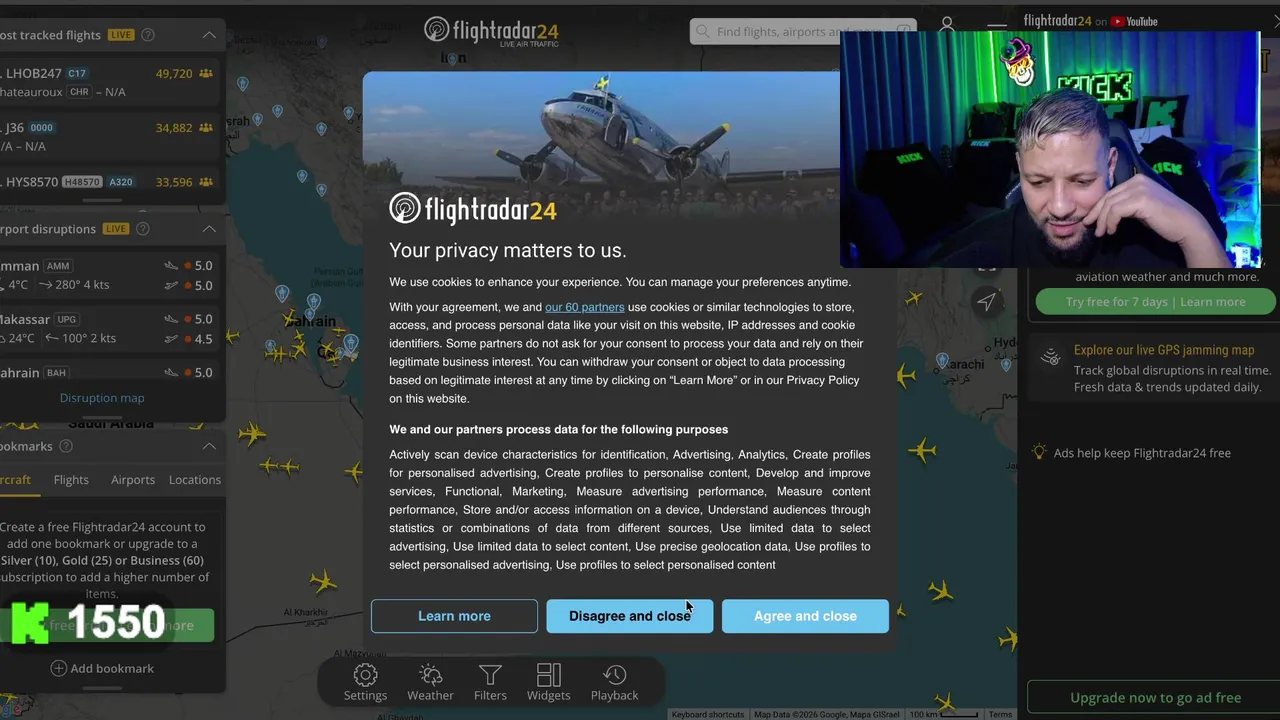Click viewers icon beside 34,882
Screen dimensions: 1280x720
click(206, 128)
